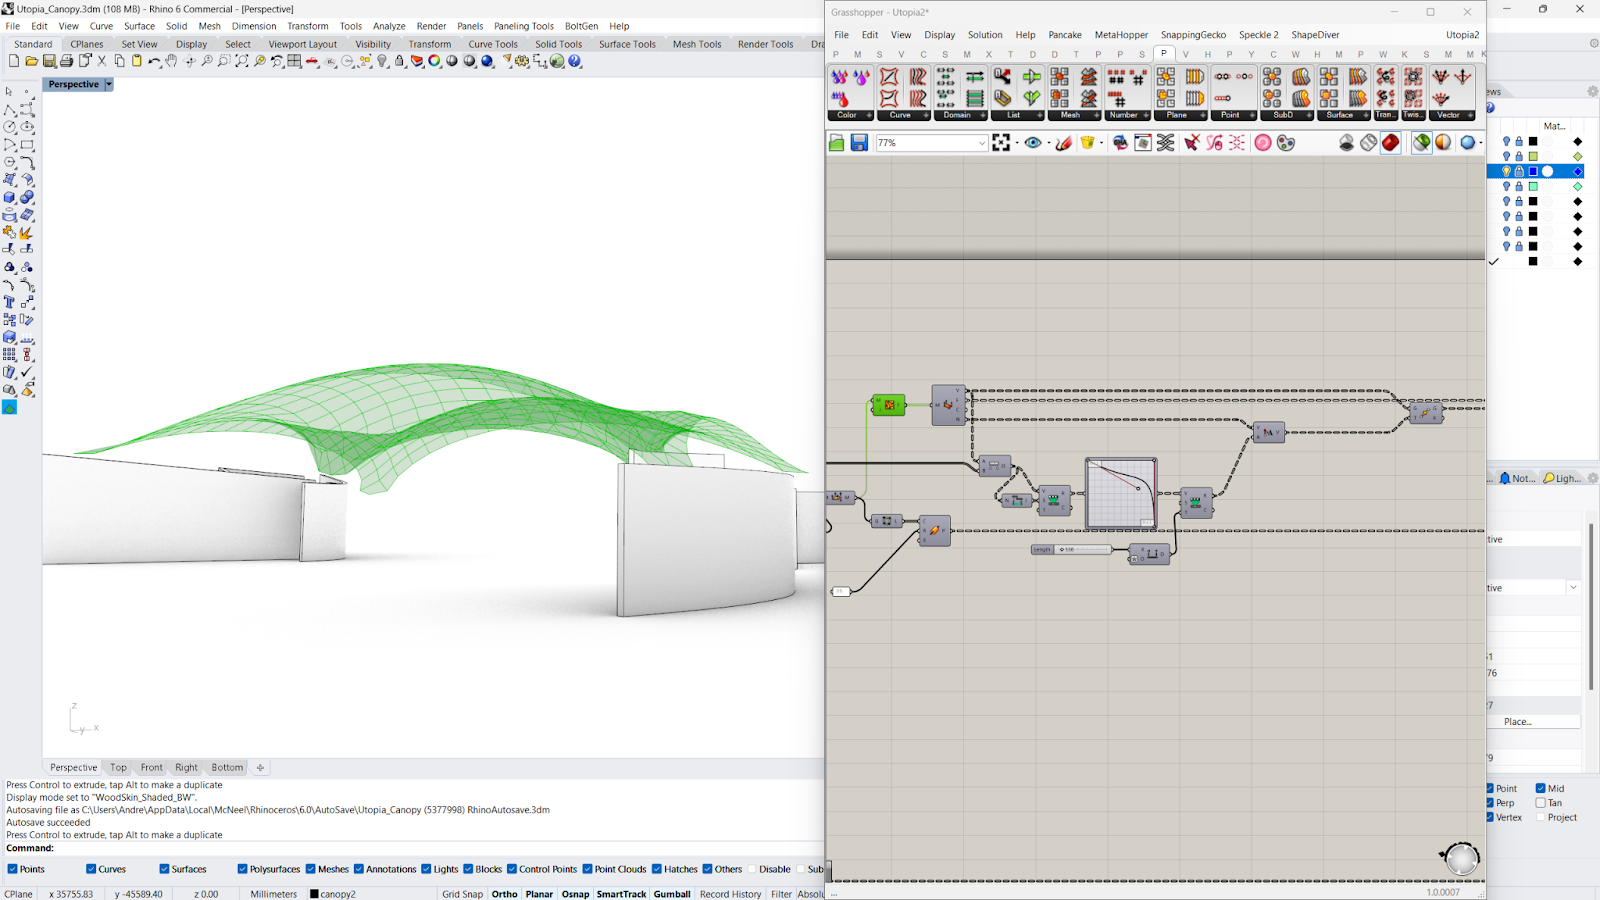This screenshot has width=1600, height=900.
Task: Save the Rhino model with the floppy disk icon
Action: click(49, 61)
